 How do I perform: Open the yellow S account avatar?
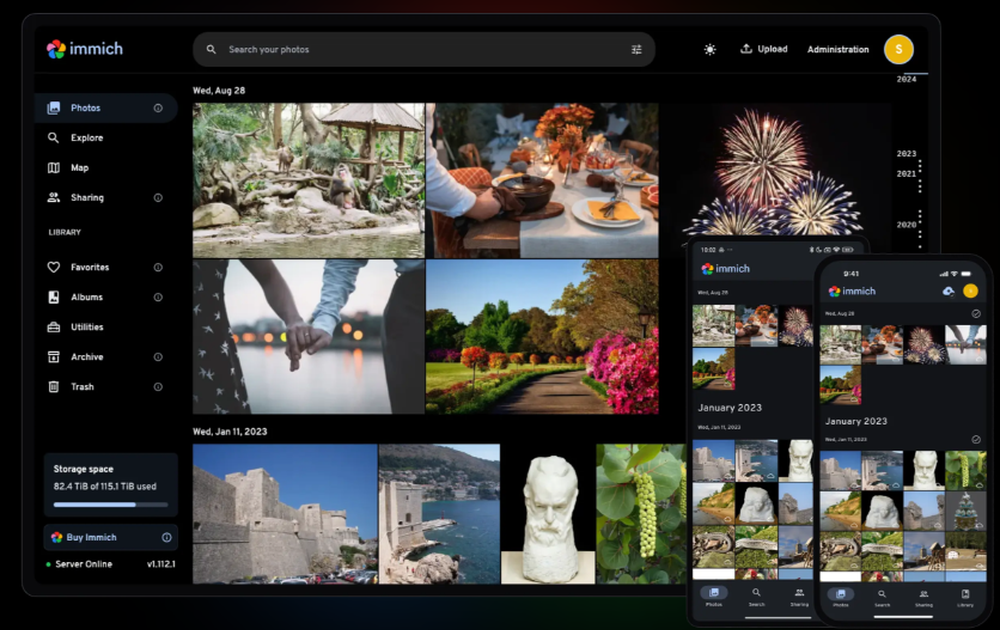899,49
